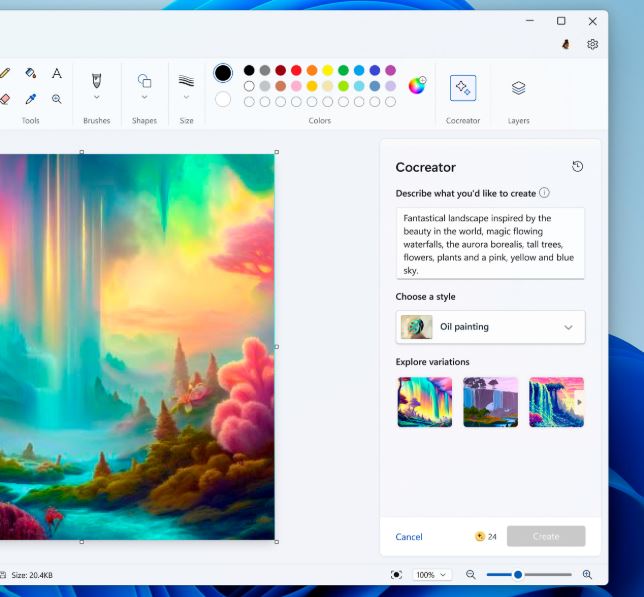Pick the Eraser tool
The image size is (644, 597).
tap(5, 99)
